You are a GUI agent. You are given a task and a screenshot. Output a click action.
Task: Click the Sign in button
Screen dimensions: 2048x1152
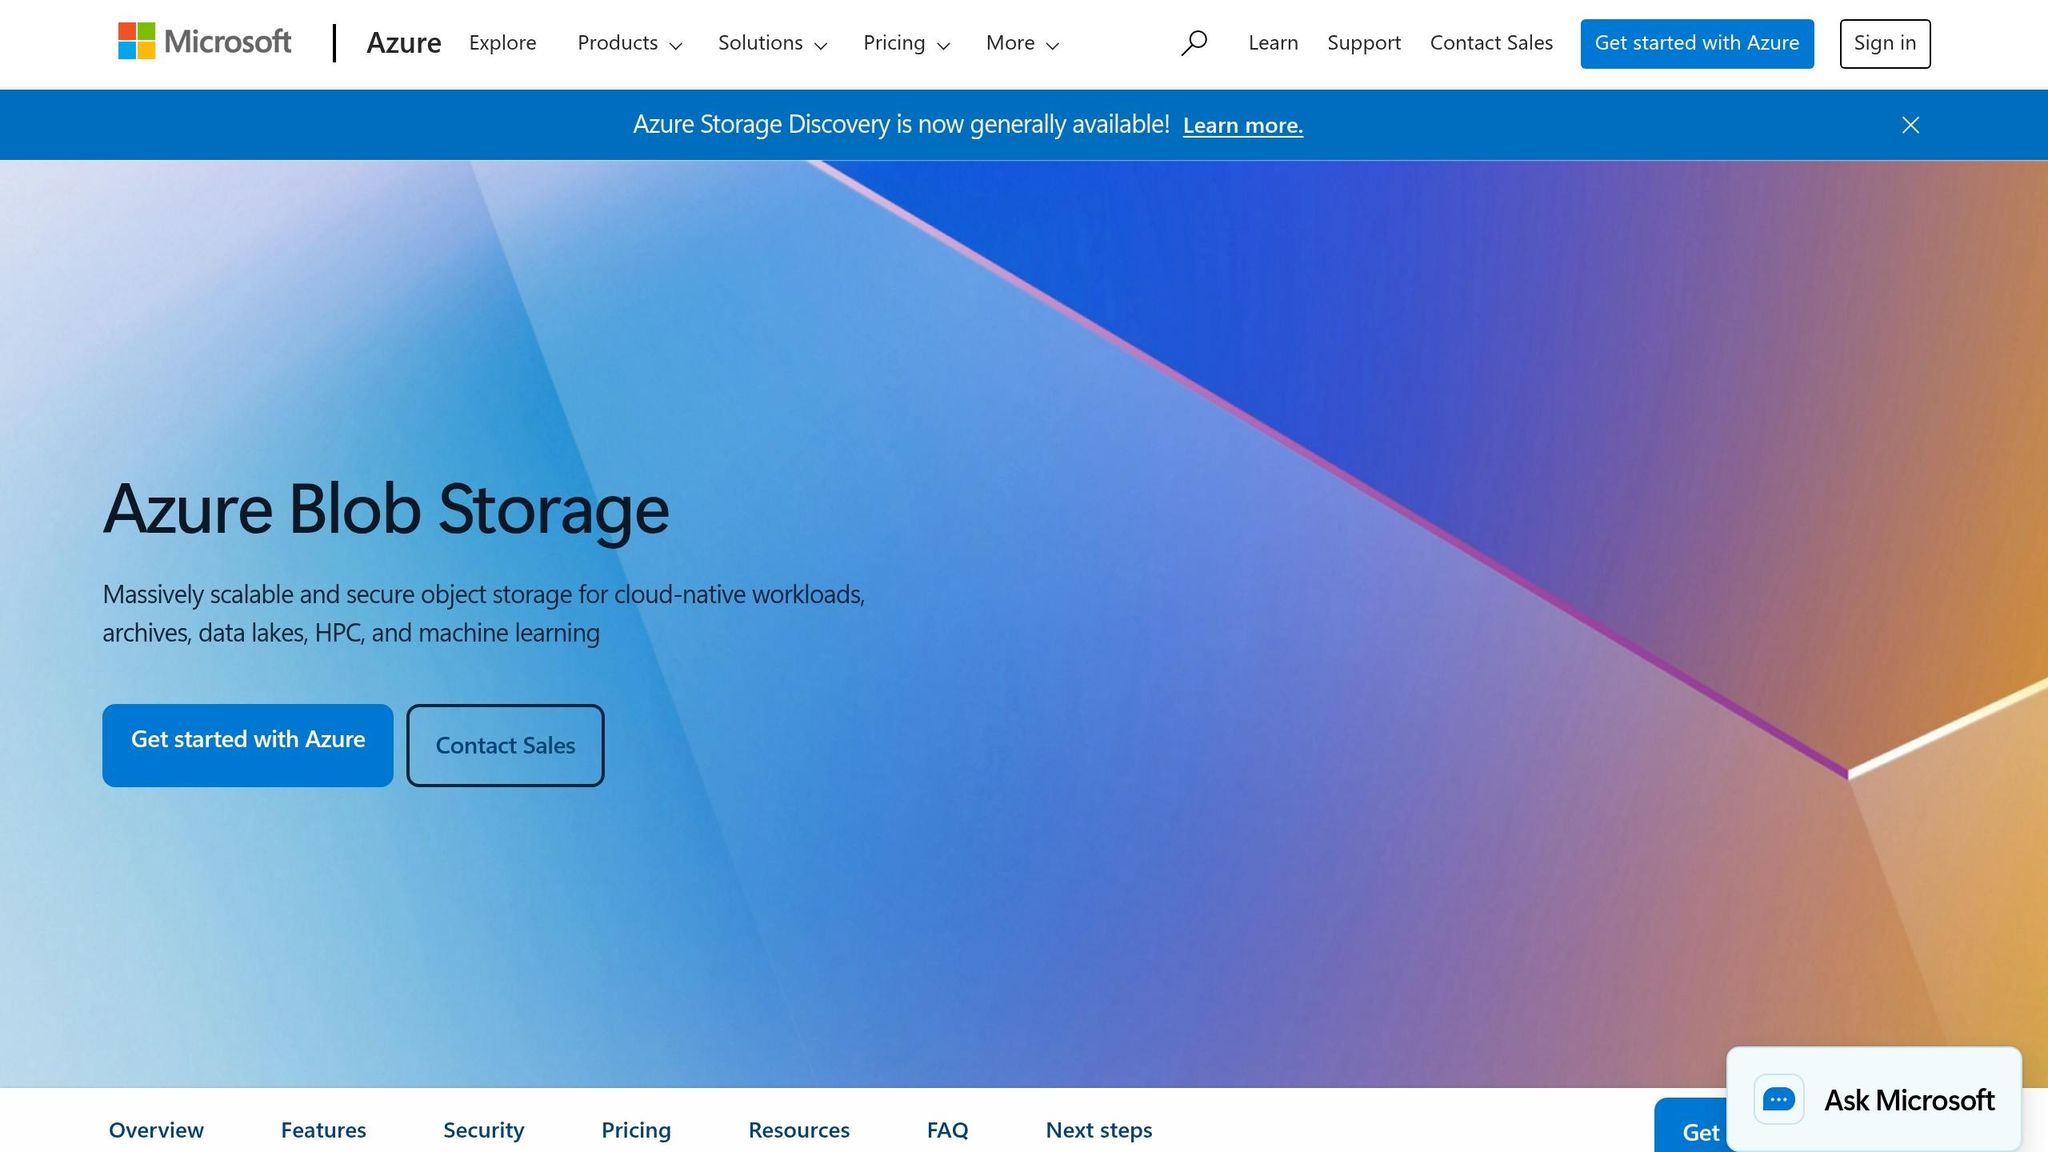click(x=1885, y=44)
